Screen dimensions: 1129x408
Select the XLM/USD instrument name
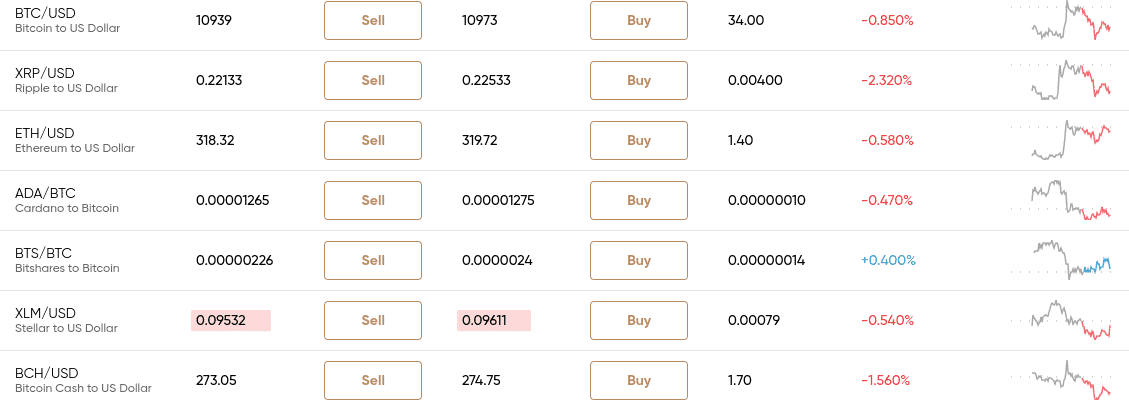click(45, 313)
